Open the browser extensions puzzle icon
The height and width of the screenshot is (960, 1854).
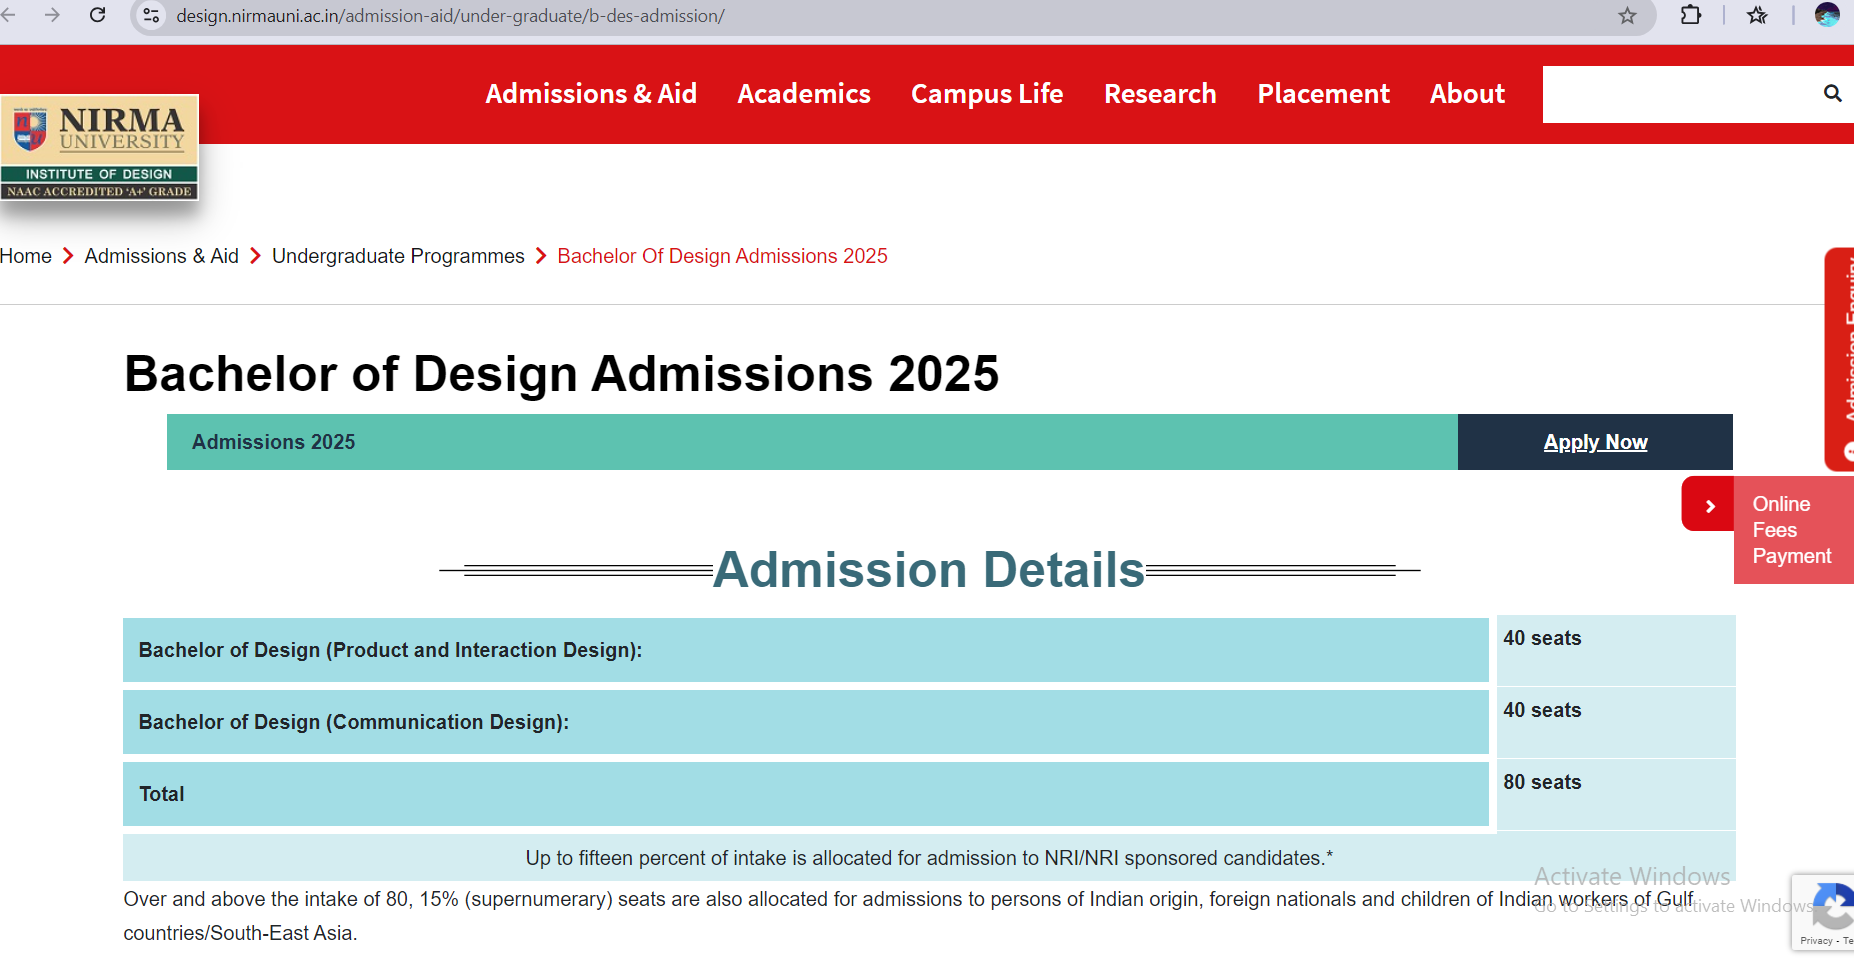click(1690, 15)
